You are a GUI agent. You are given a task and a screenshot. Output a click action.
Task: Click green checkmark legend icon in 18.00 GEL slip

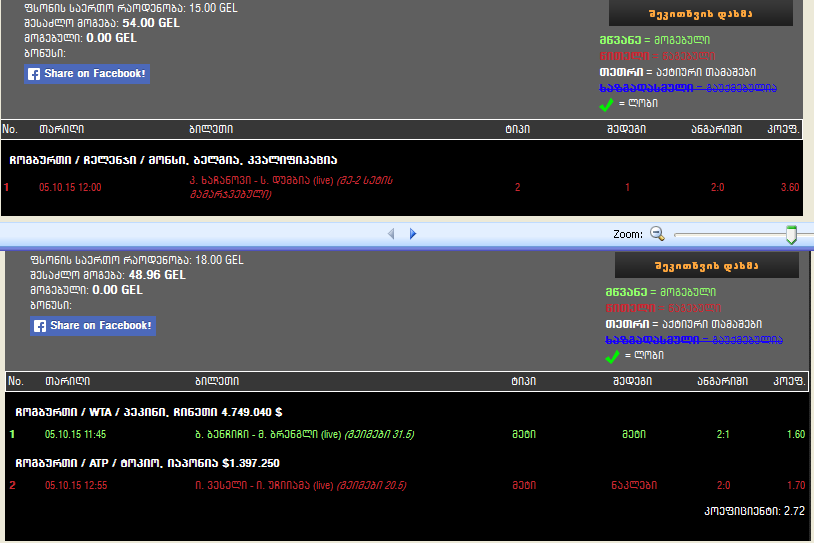[x=612, y=357]
